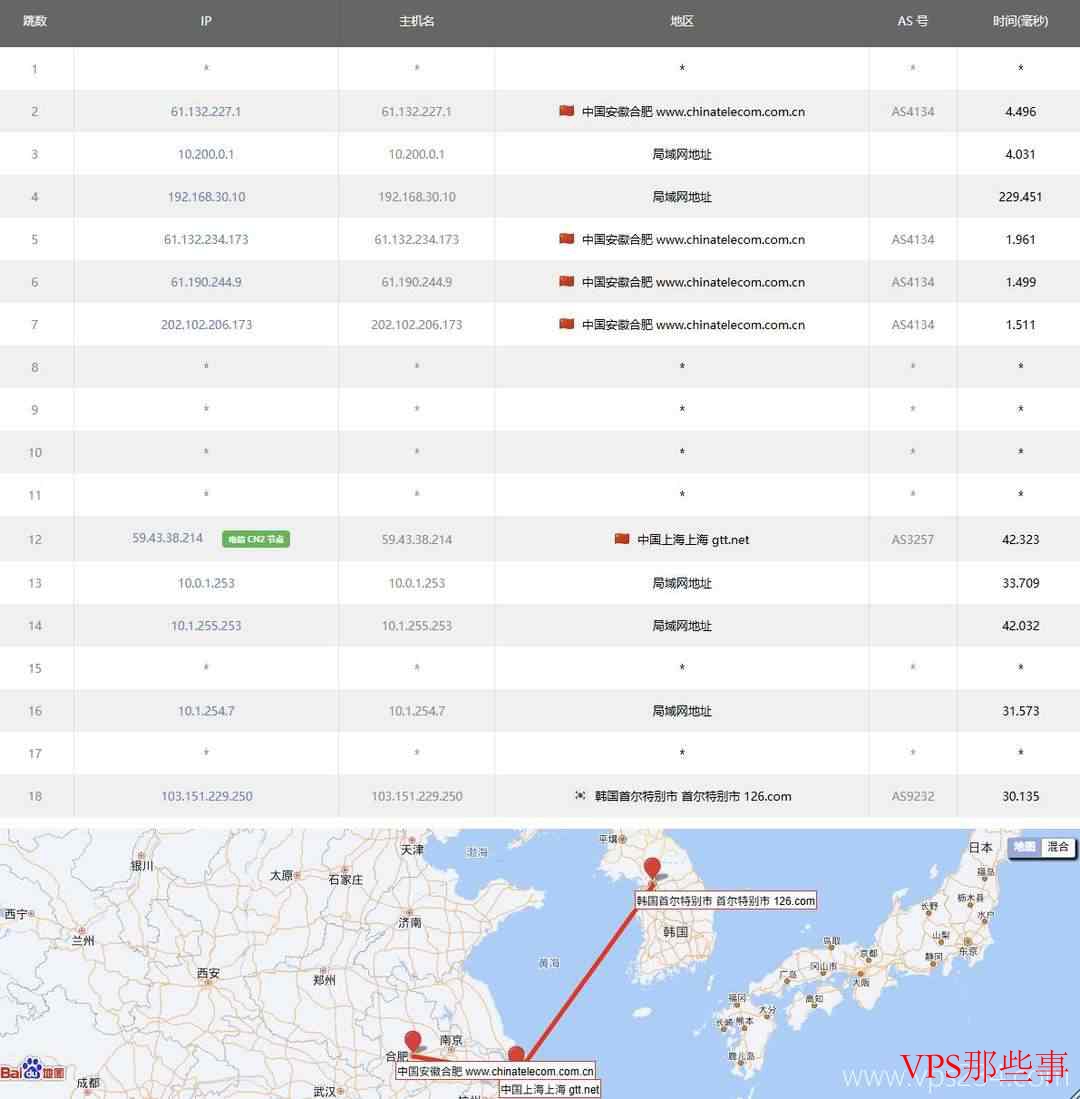Click AS9232 in hop 18 row
This screenshot has width=1080, height=1099.
[x=912, y=796]
